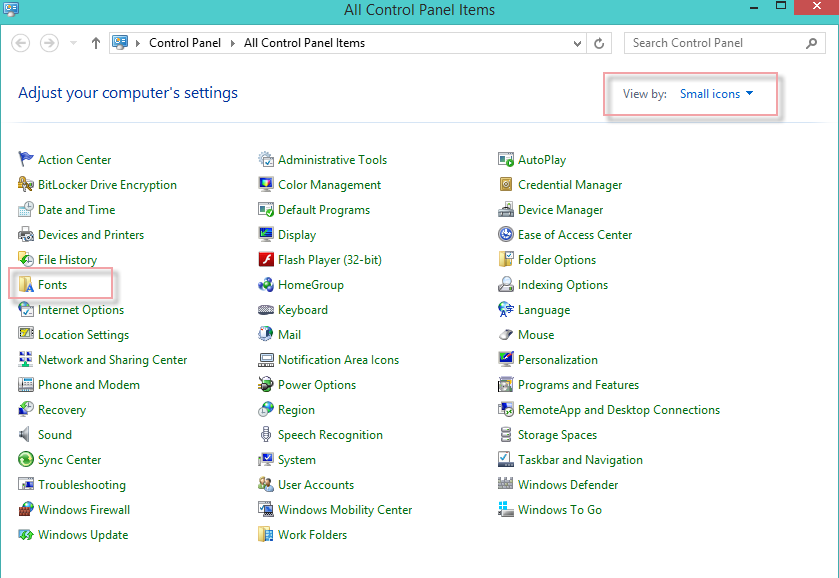Click the Storage Spaces icon
Screen dimensions: 839x578
click(506, 434)
